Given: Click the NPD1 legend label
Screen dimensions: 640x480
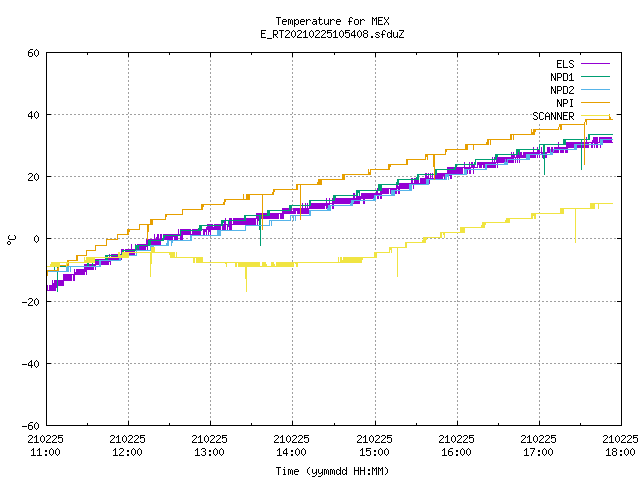Looking at the screenshot, I should [x=562, y=77].
